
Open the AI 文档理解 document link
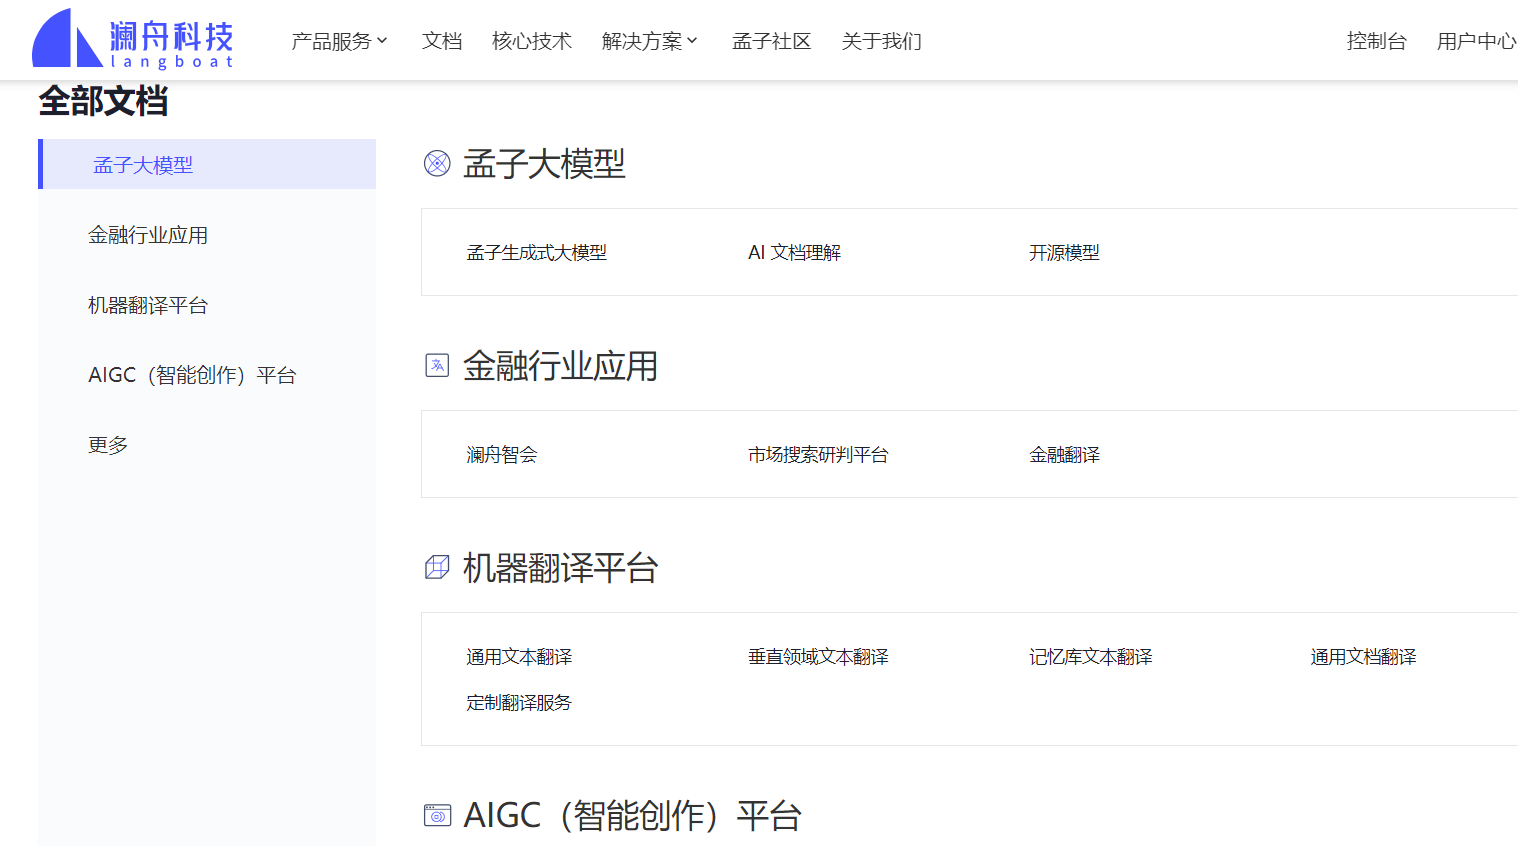coord(794,253)
